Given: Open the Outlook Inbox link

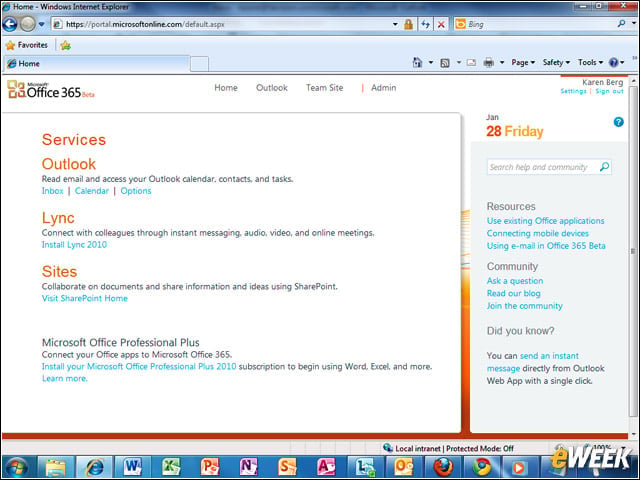Looking at the screenshot, I should coord(52,191).
